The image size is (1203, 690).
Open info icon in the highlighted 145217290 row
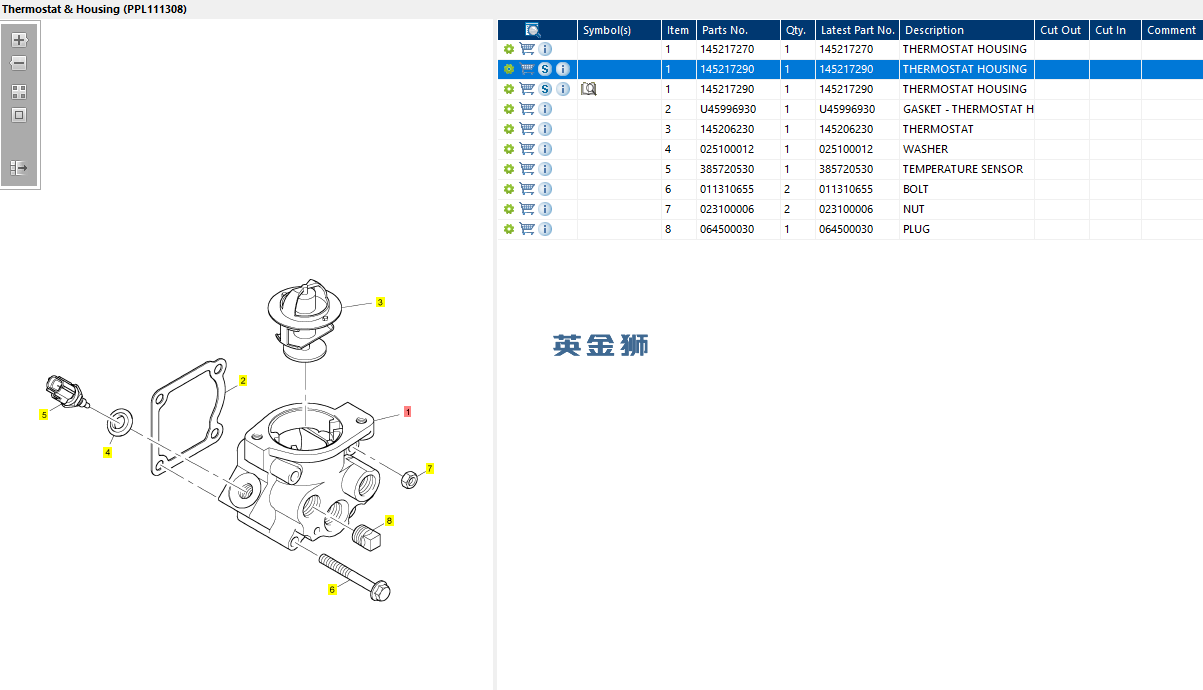[x=563, y=69]
